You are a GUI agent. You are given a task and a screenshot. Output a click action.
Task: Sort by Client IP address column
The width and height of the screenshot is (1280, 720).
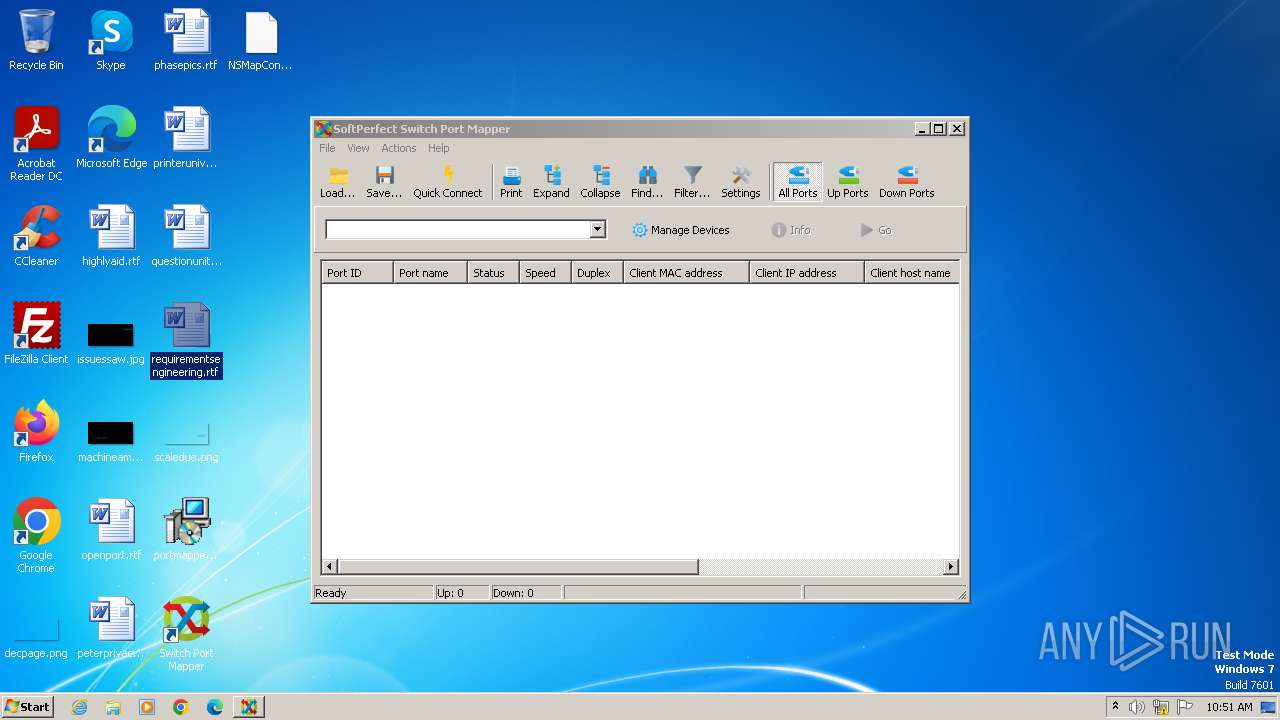pyautogui.click(x=807, y=273)
